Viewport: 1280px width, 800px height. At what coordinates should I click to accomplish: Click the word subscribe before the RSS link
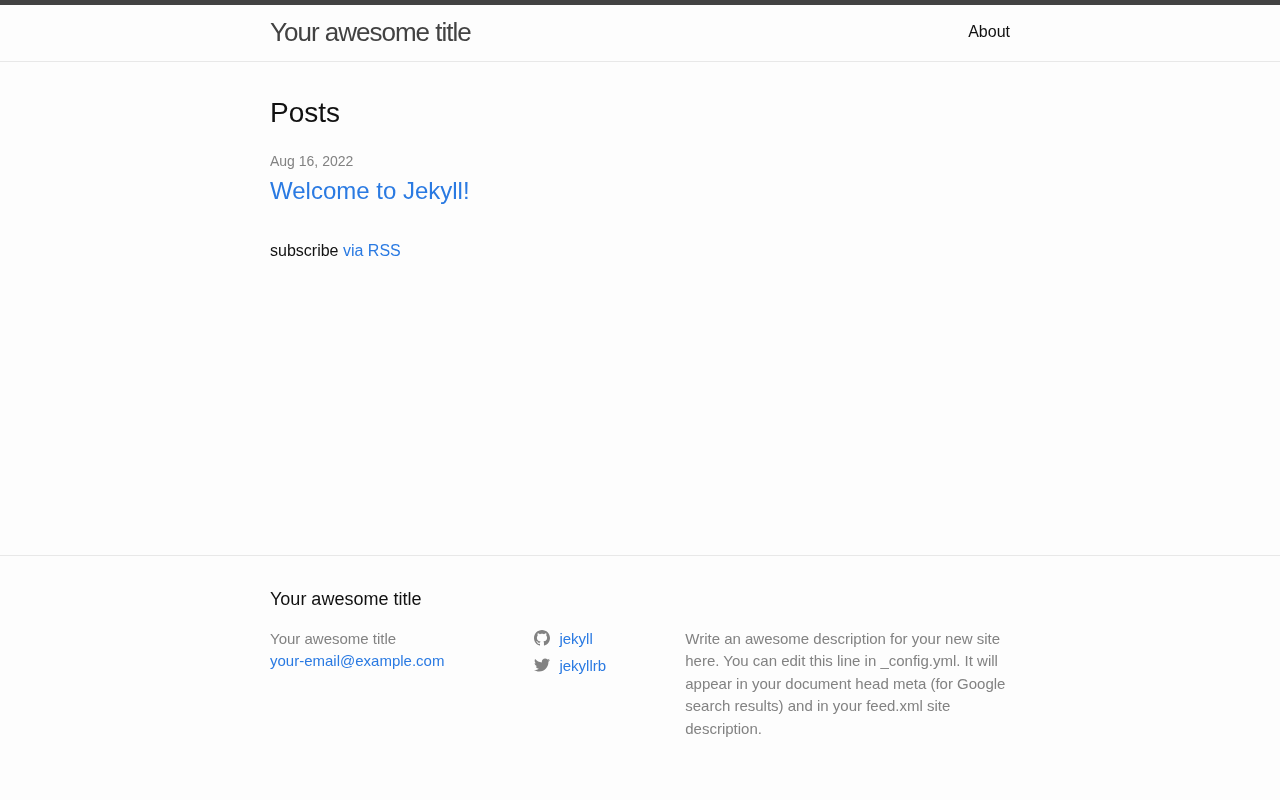pos(304,251)
